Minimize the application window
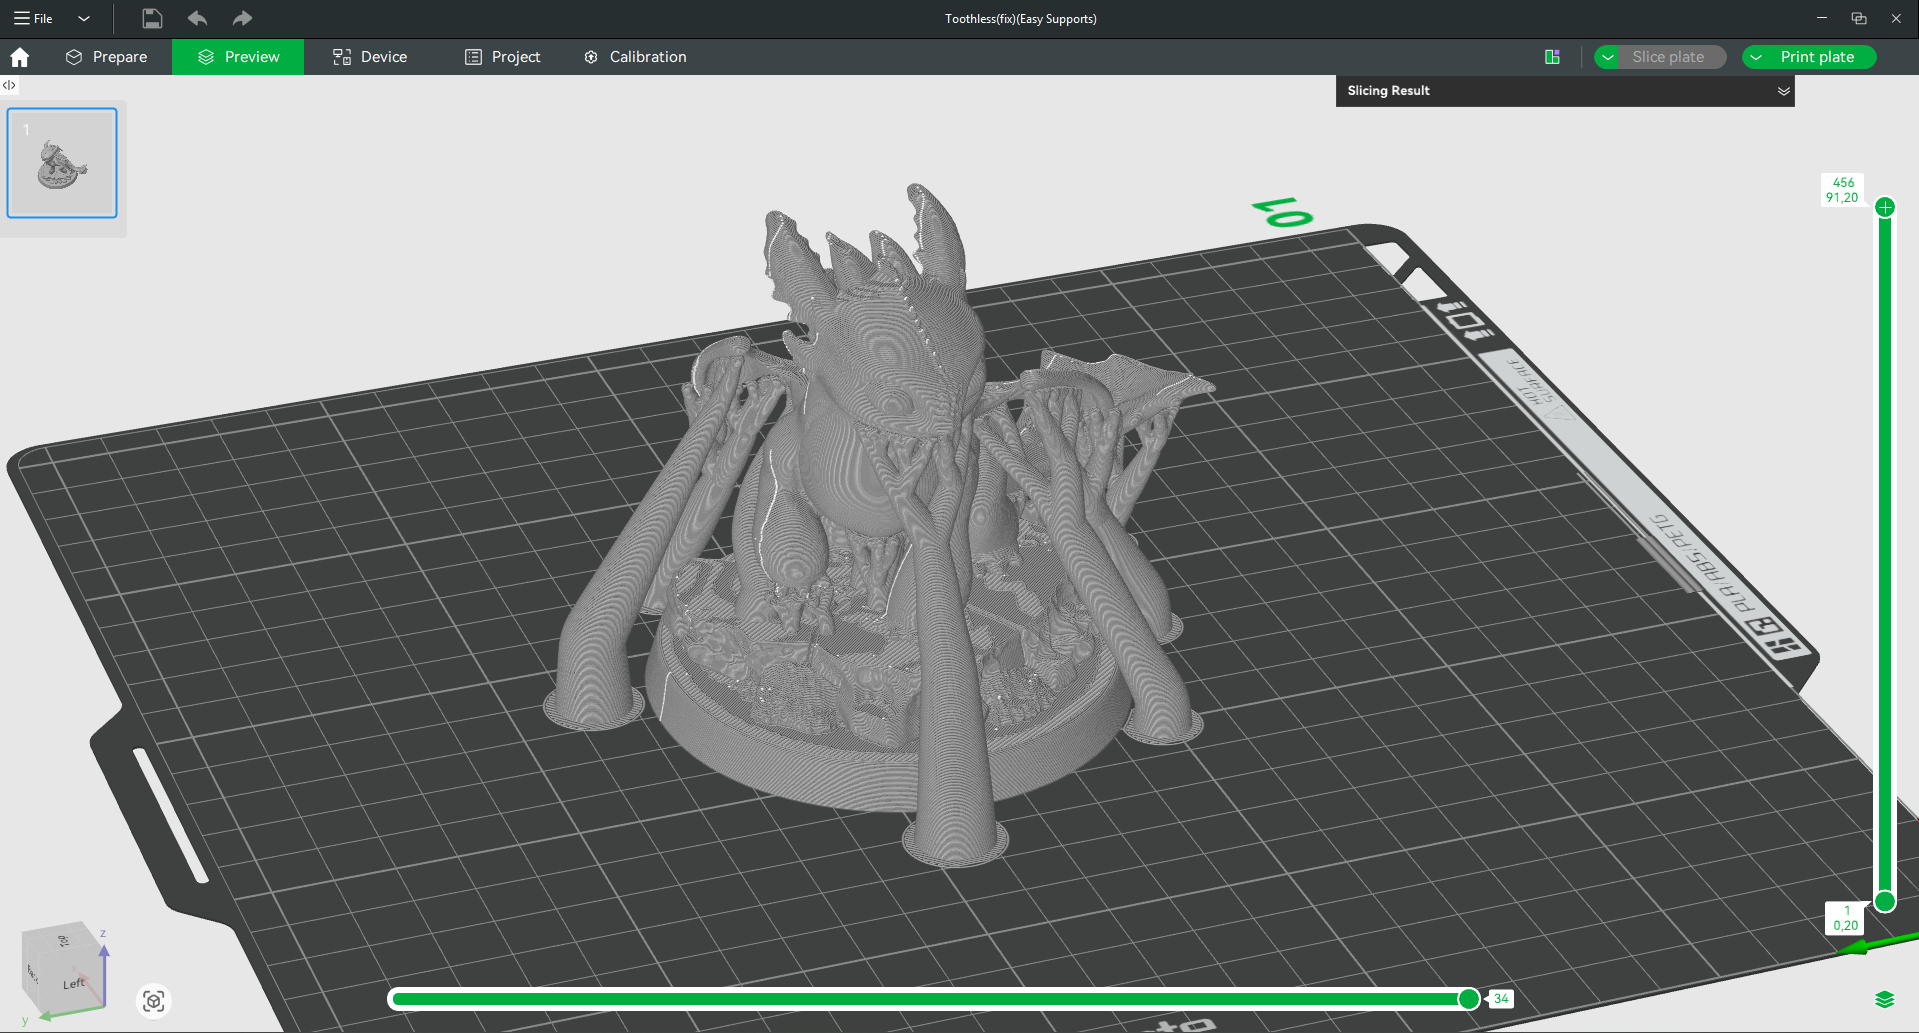 click(x=1822, y=18)
